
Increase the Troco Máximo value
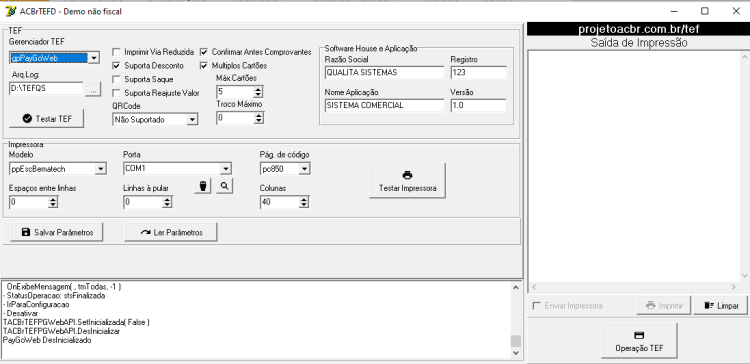tap(258, 115)
